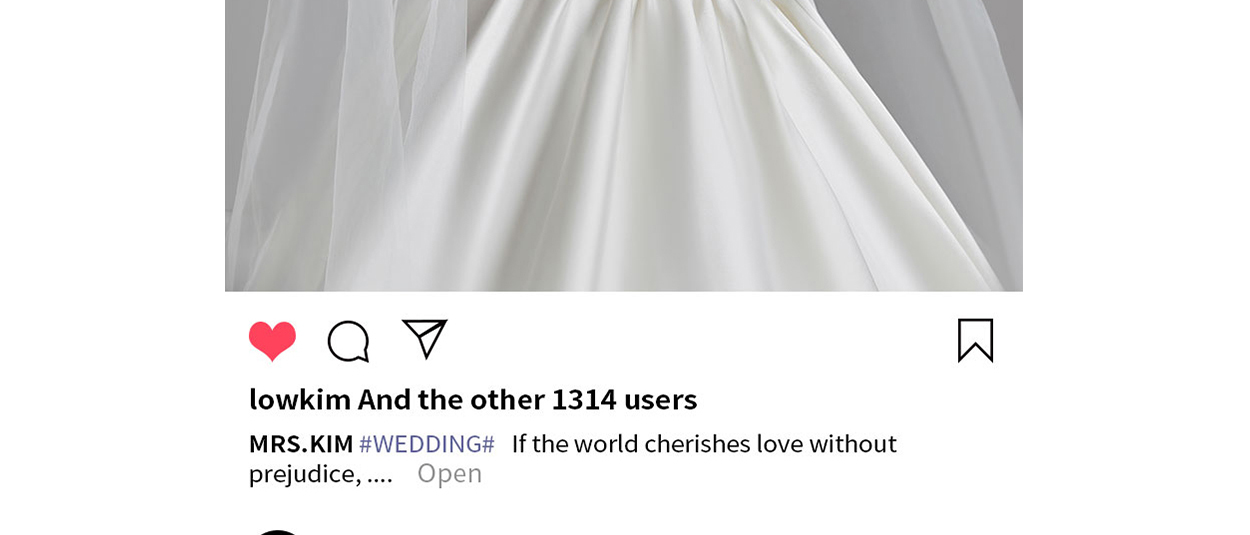Image resolution: width=1250 pixels, height=535 pixels.
Task: Click the white wedding dress photo
Action: coord(624,146)
